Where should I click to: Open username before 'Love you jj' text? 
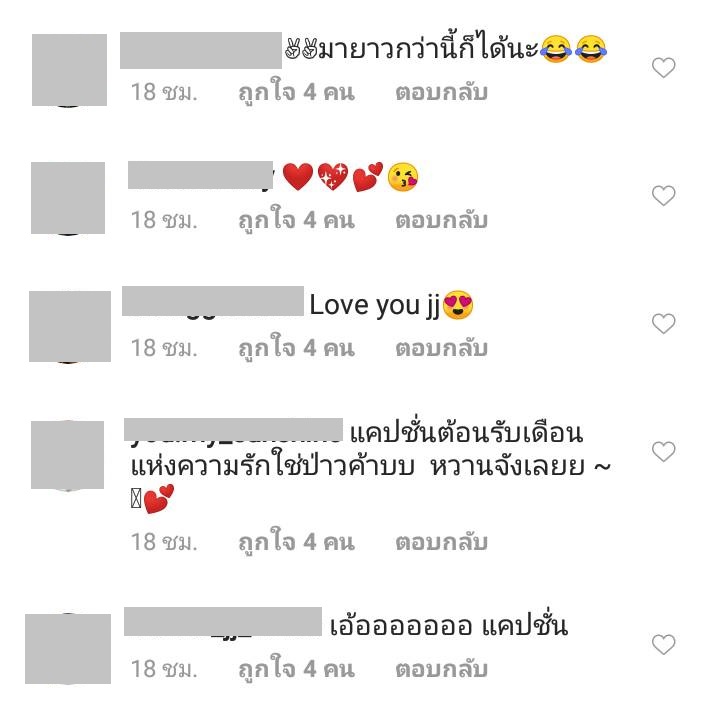[x=212, y=301]
